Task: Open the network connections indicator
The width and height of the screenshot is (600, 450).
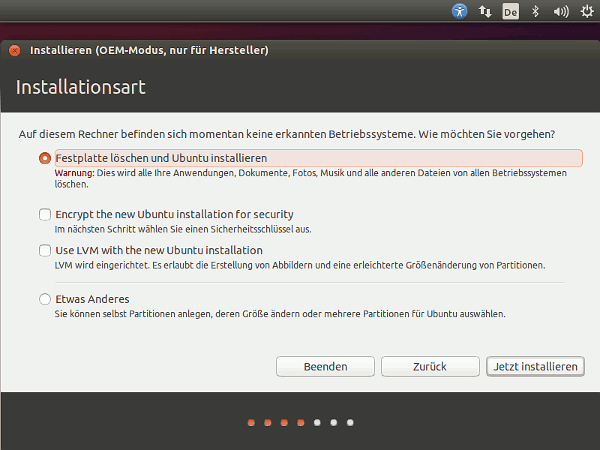Action: 485,11
